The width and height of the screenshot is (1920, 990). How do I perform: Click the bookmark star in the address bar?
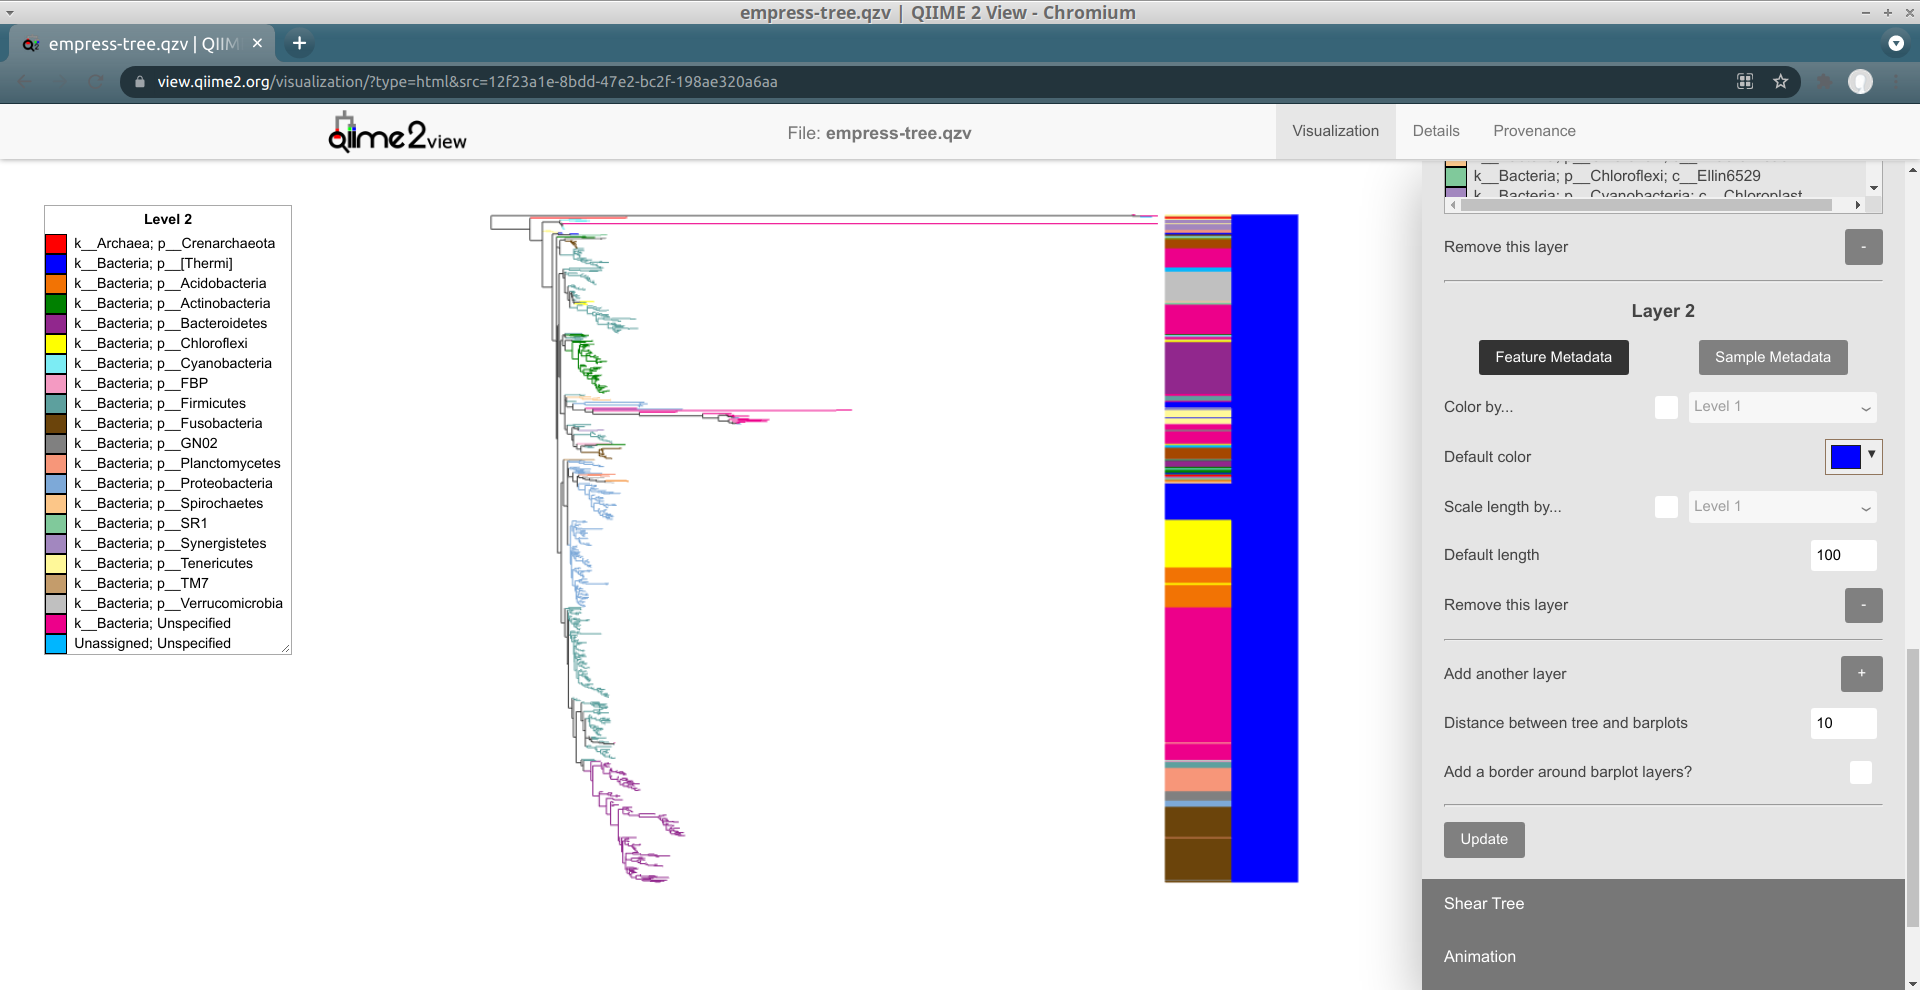[1781, 82]
